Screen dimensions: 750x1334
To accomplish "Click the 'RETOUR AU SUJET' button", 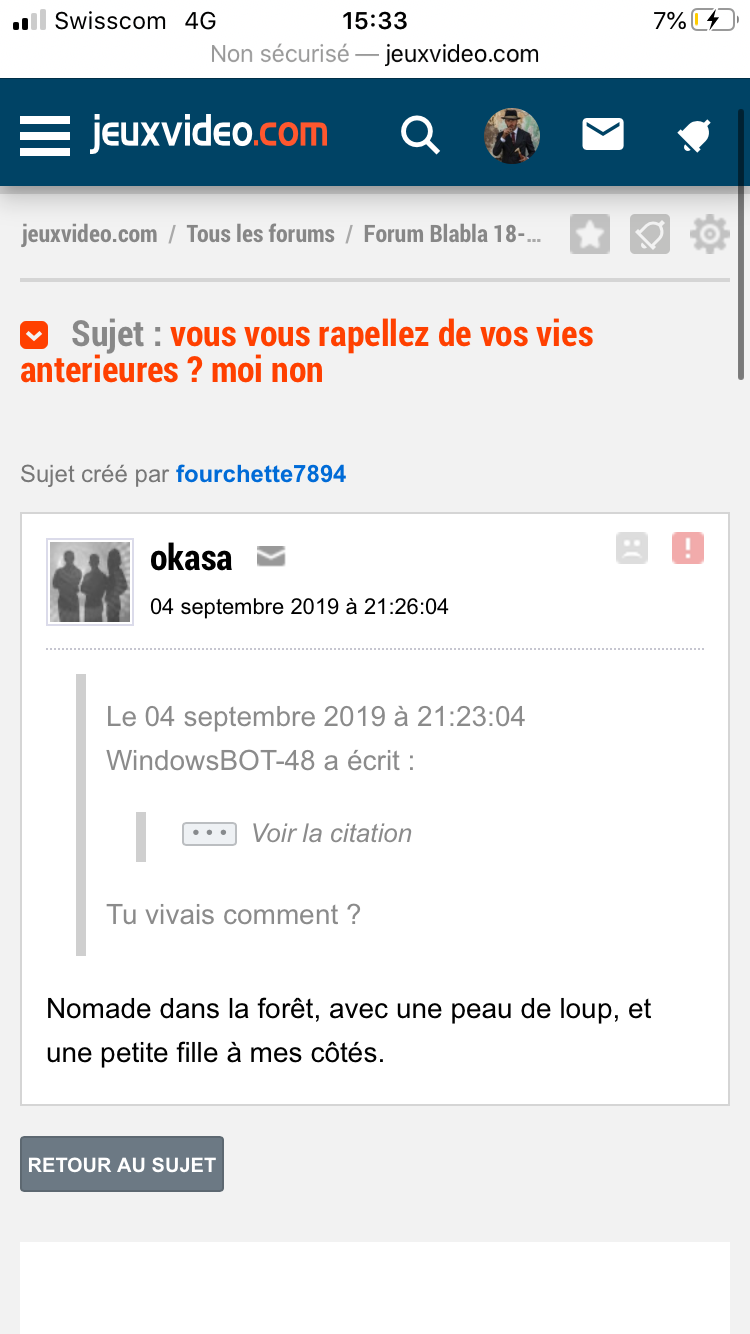I will (122, 1164).
